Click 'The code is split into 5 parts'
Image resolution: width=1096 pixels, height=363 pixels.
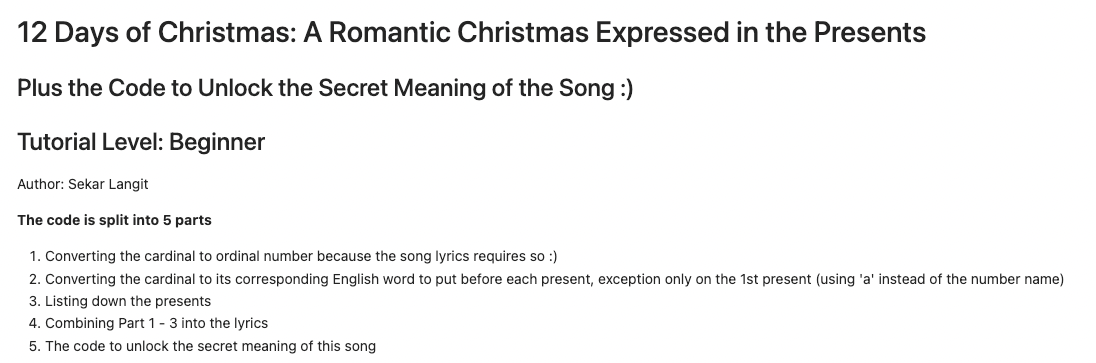pos(115,220)
